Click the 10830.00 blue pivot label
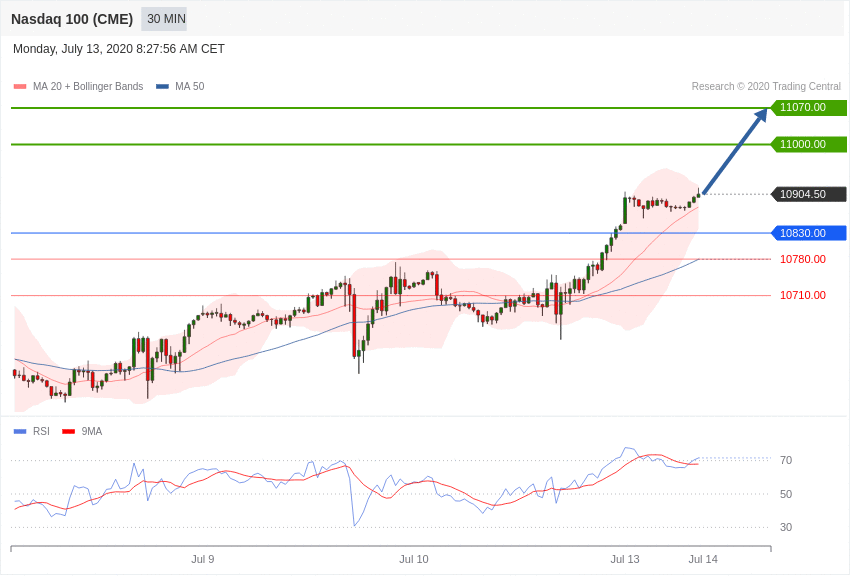This screenshot has width=850, height=576. 808,233
